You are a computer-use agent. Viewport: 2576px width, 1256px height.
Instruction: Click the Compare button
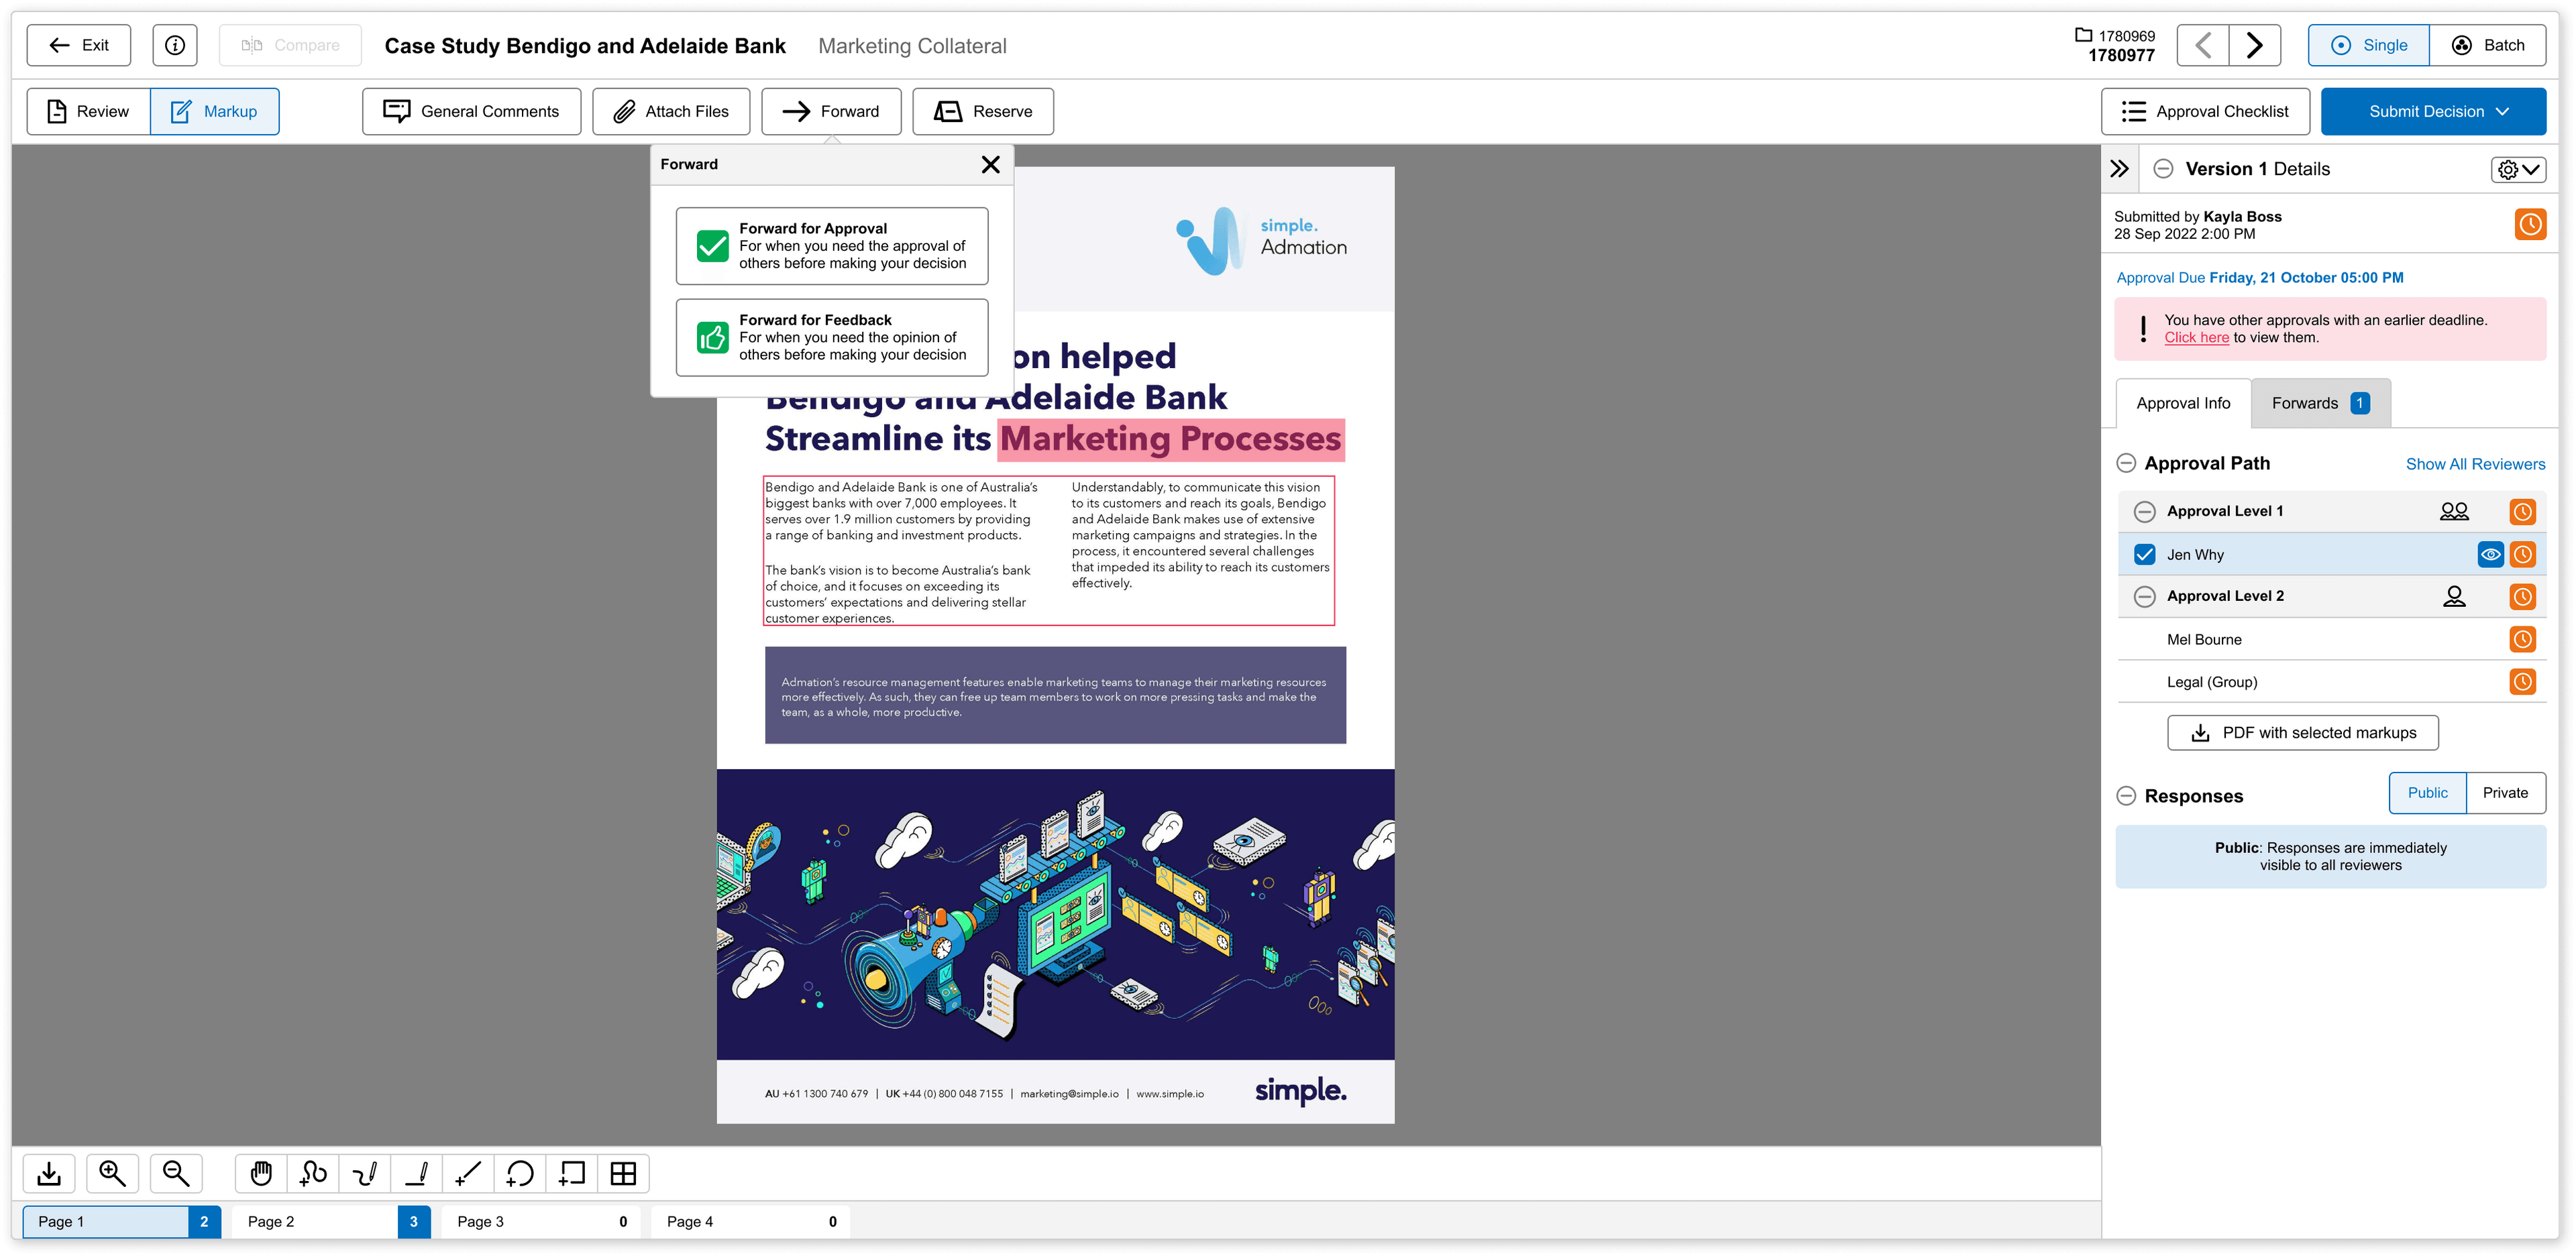click(x=290, y=45)
